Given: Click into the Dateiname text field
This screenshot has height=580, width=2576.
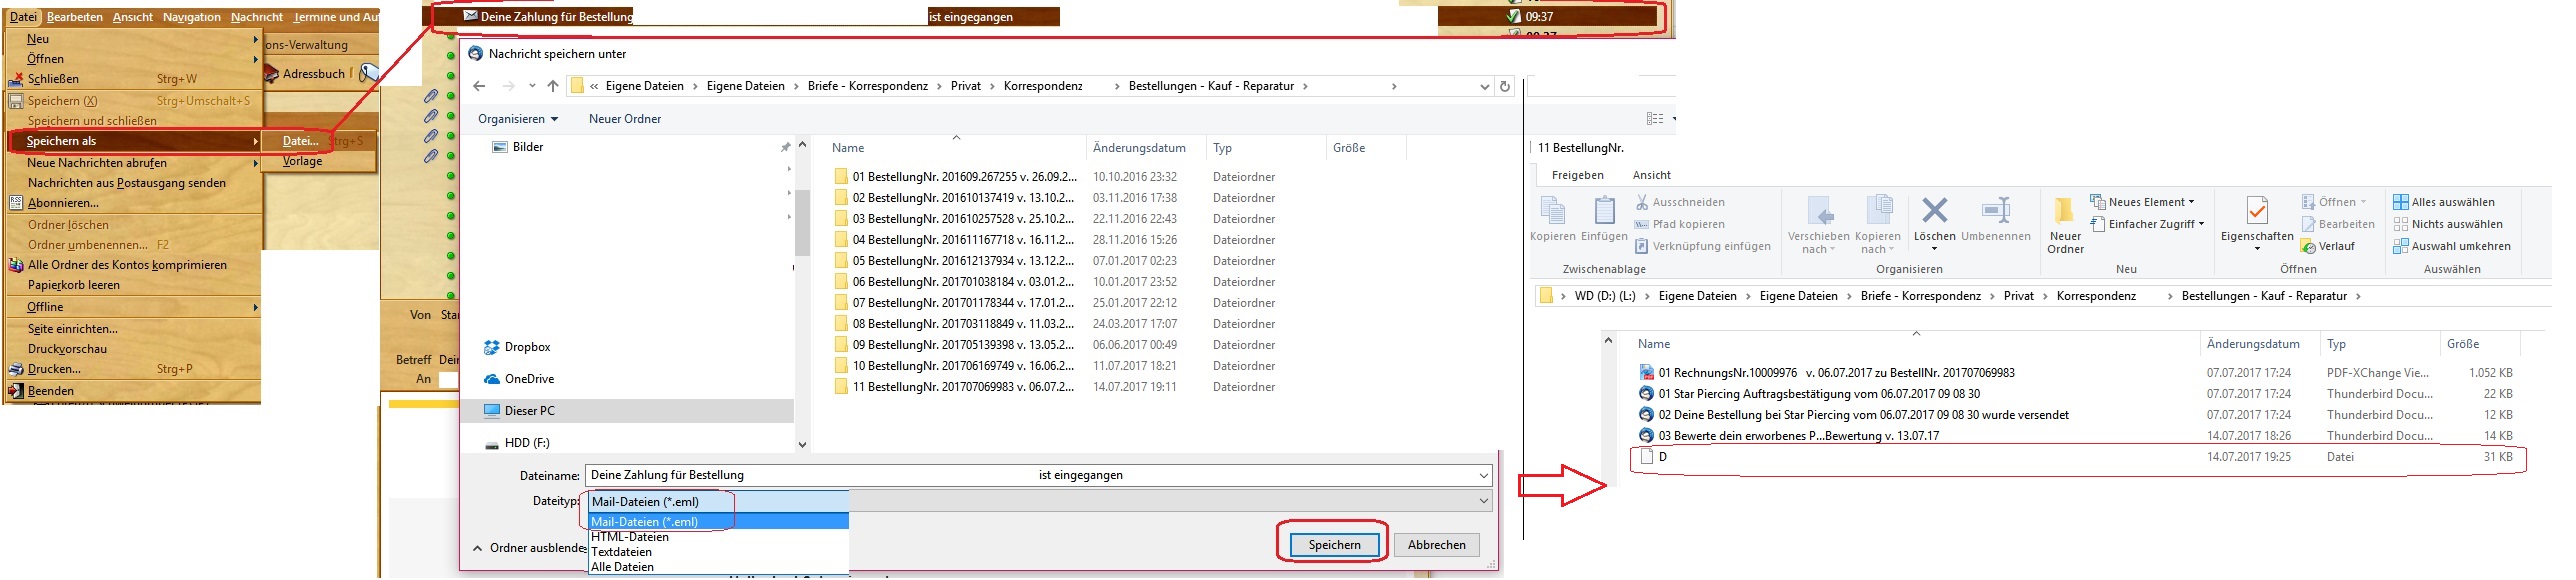Looking at the screenshot, I should (x=1030, y=475).
